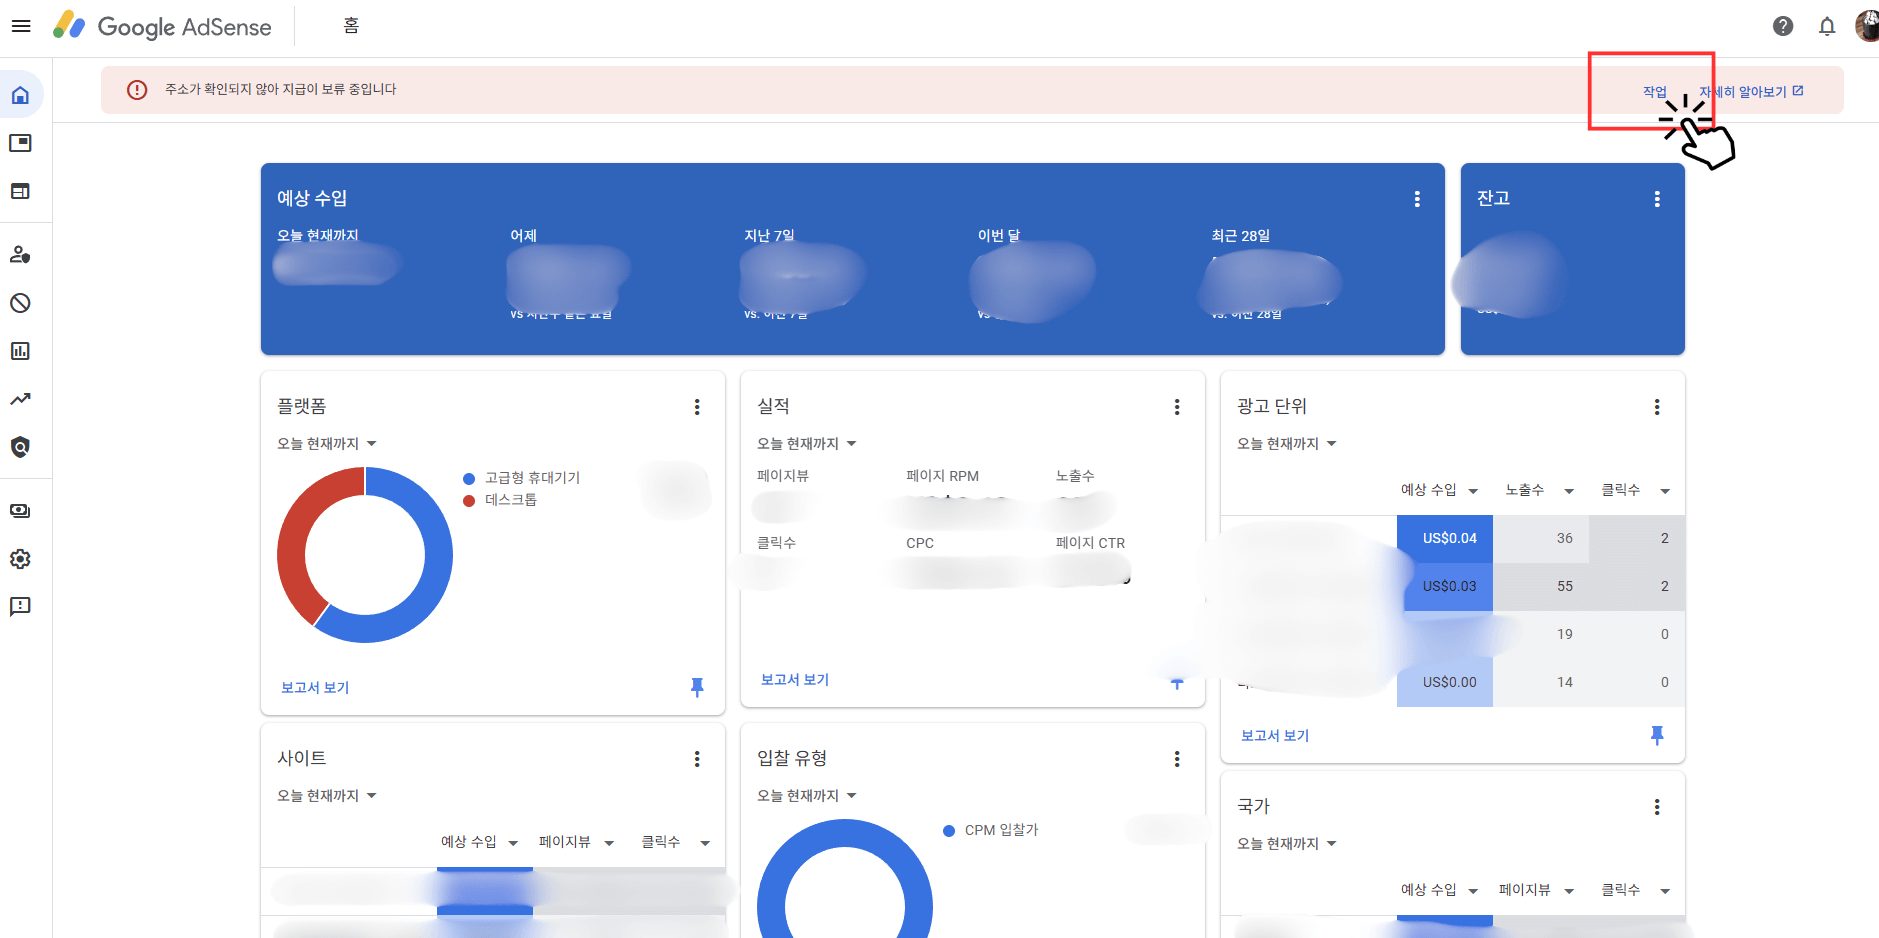Image resolution: width=1879 pixels, height=938 pixels.
Task: Open the AdSense Home section
Action: (x=21, y=94)
